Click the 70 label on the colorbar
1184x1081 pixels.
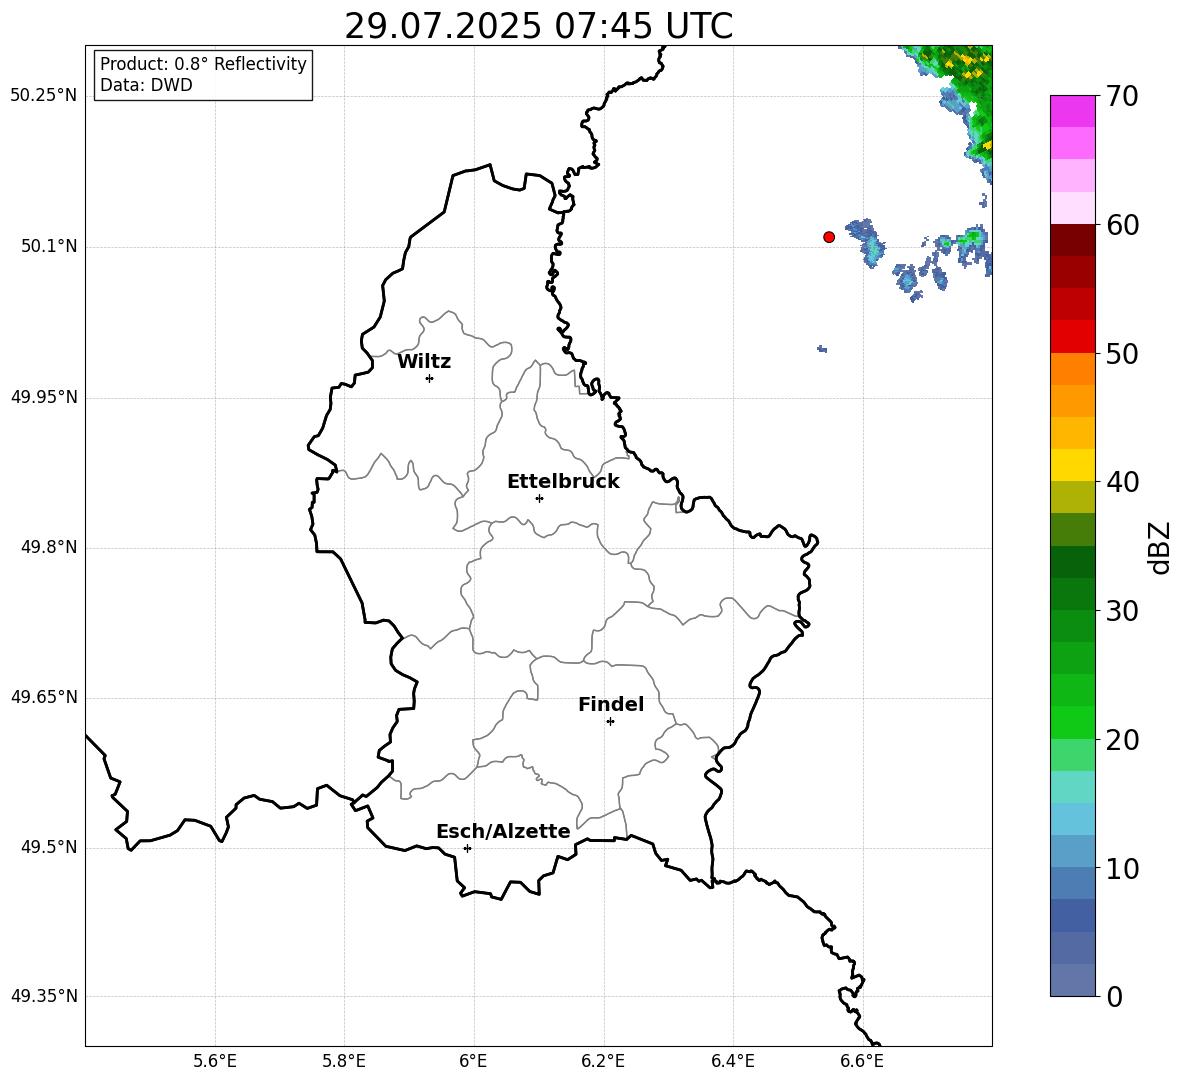click(1122, 96)
